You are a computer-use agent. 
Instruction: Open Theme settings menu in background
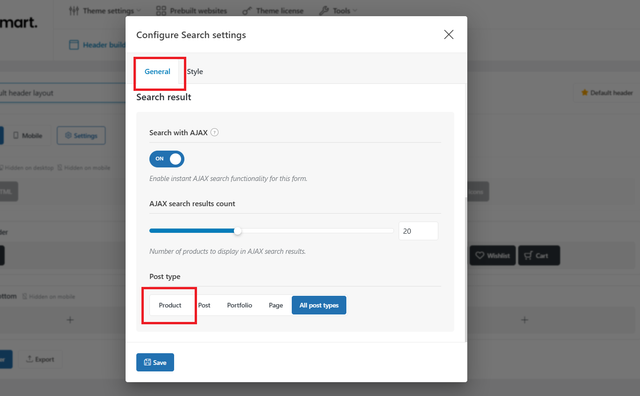point(105,11)
